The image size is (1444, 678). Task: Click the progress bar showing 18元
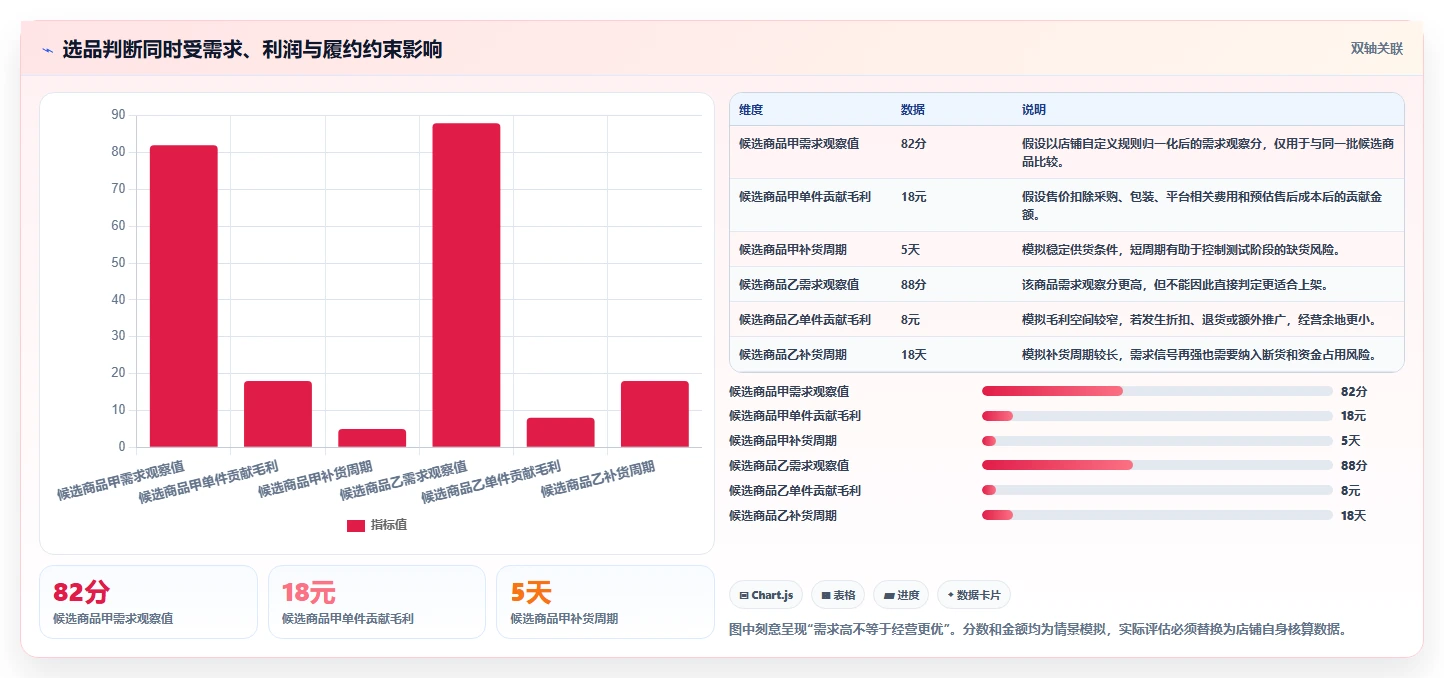pyautogui.click(x=1157, y=416)
